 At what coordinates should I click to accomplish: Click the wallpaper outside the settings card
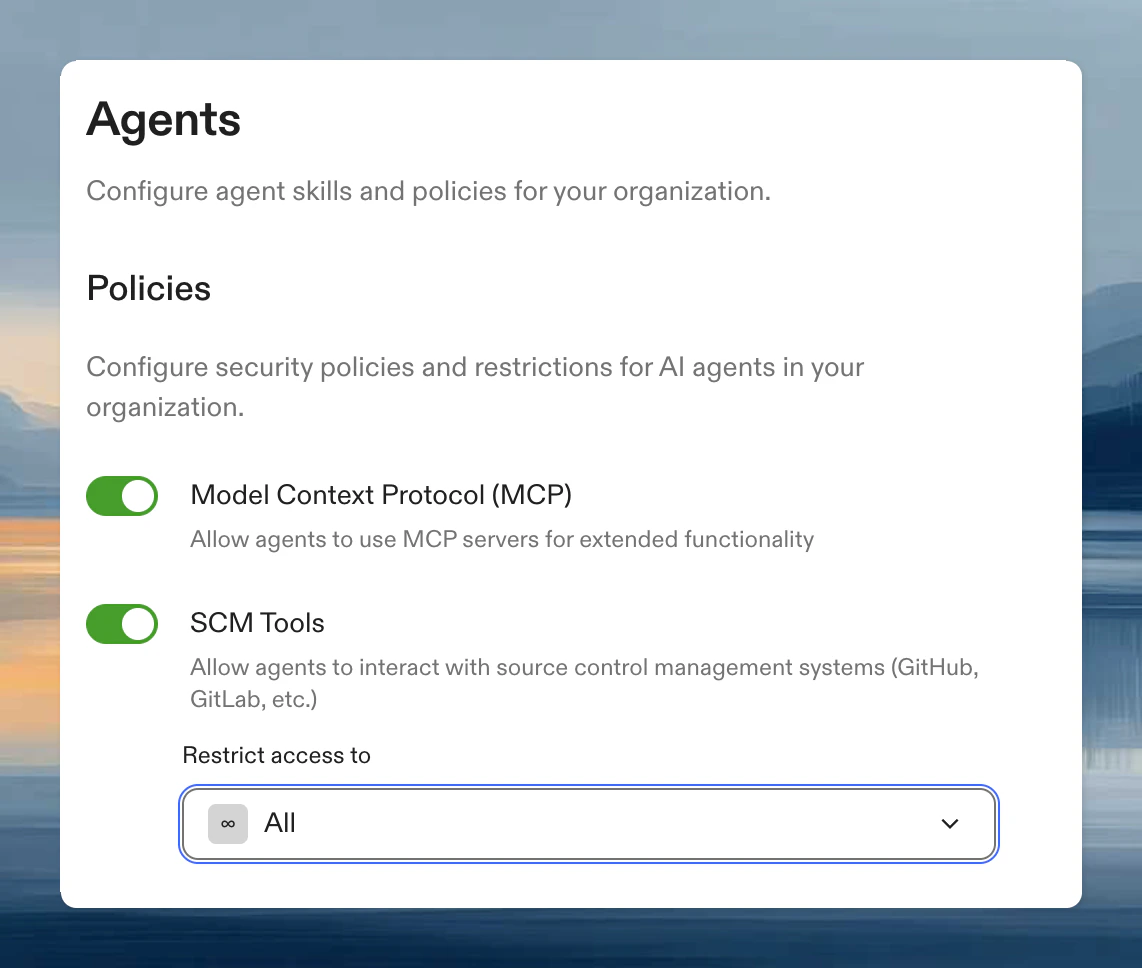point(30,480)
